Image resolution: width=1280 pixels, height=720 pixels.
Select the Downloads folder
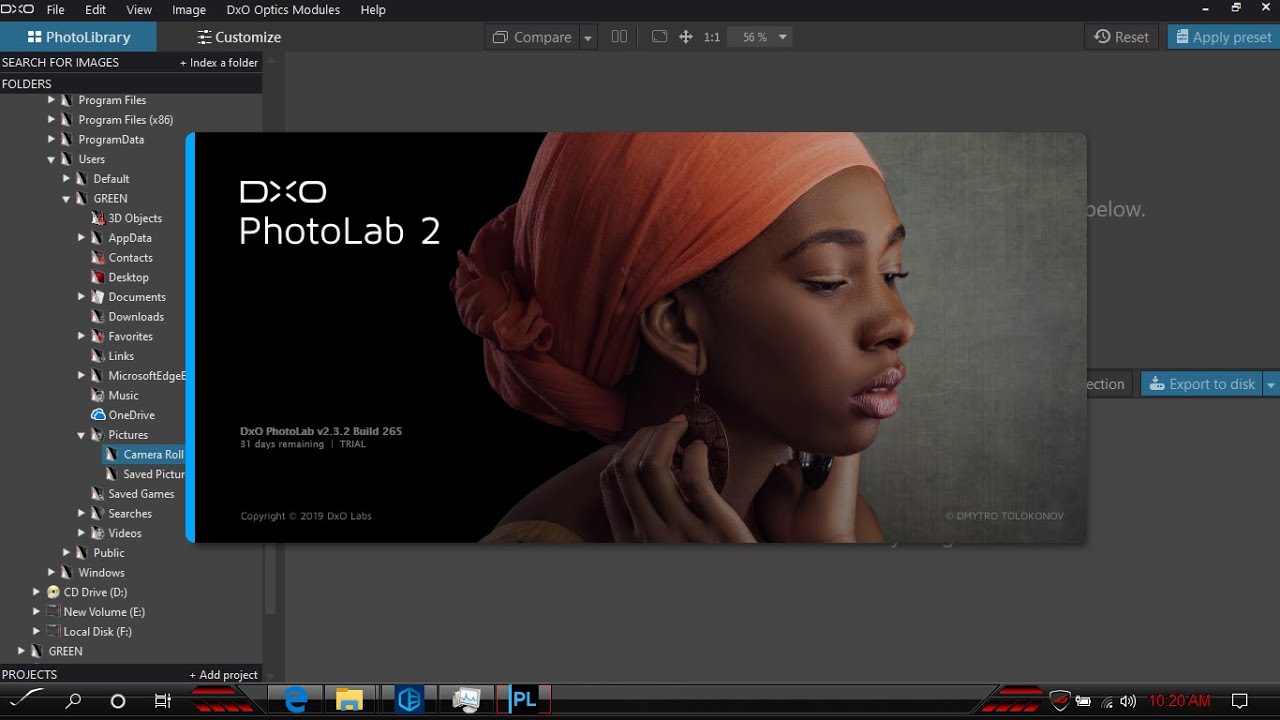(x=136, y=317)
